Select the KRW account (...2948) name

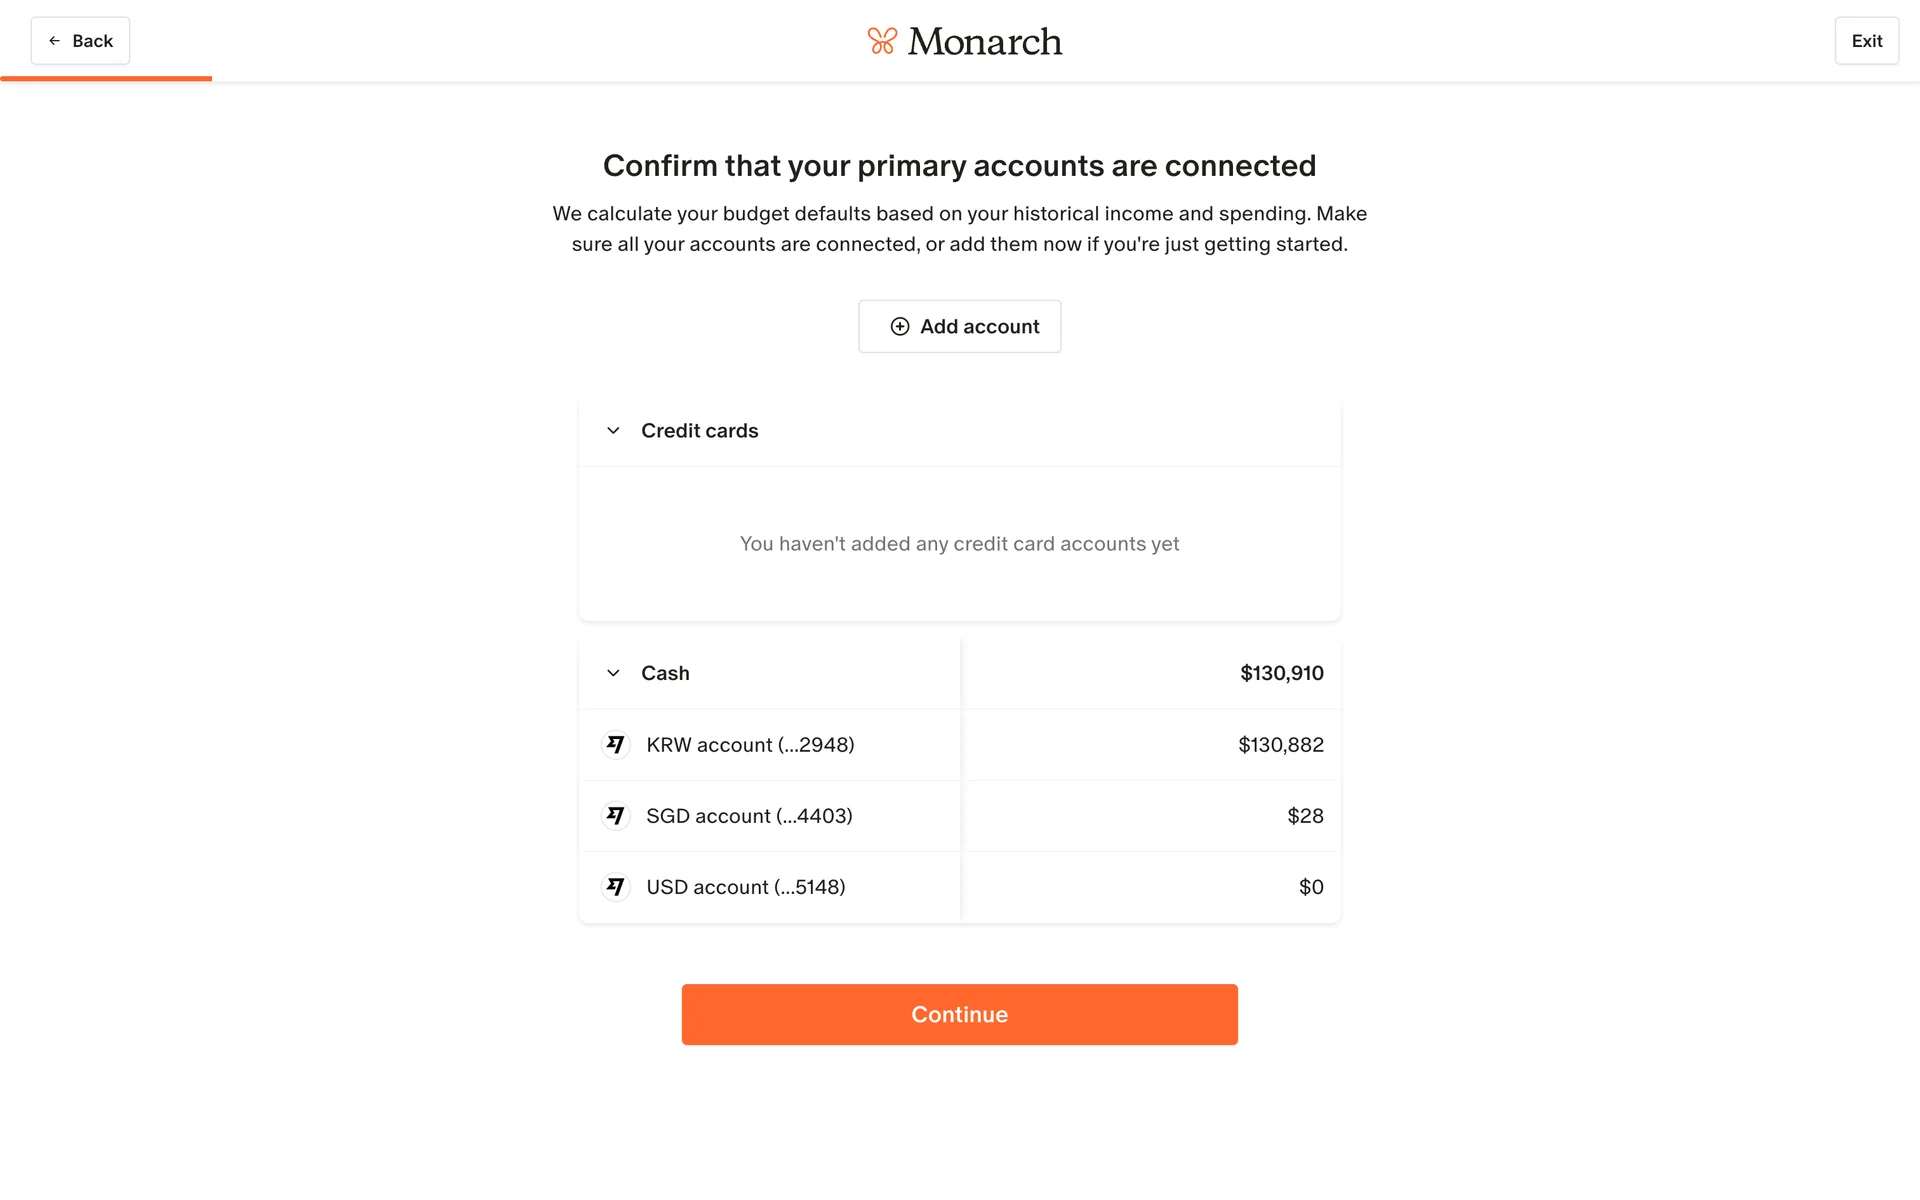pos(750,745)
